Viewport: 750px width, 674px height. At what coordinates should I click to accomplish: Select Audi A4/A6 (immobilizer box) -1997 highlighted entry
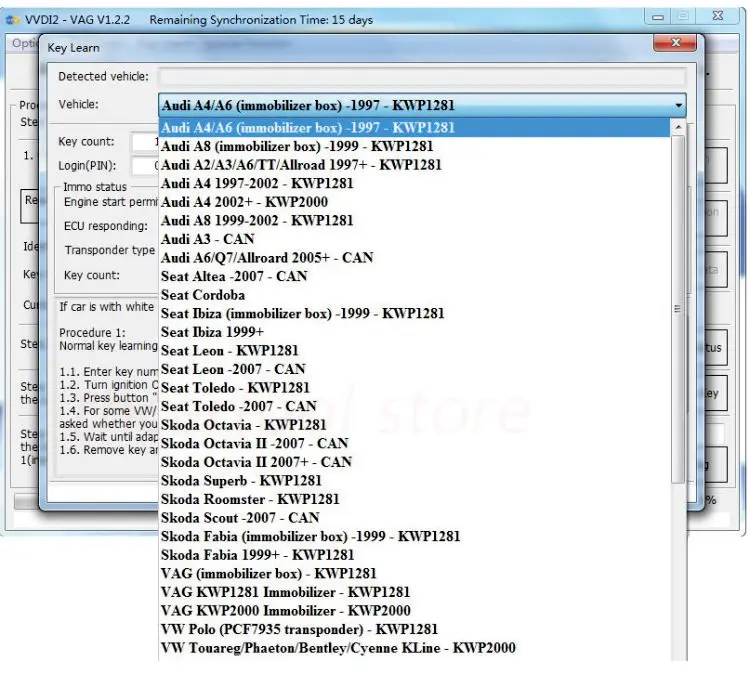click(x=415, y=128)
